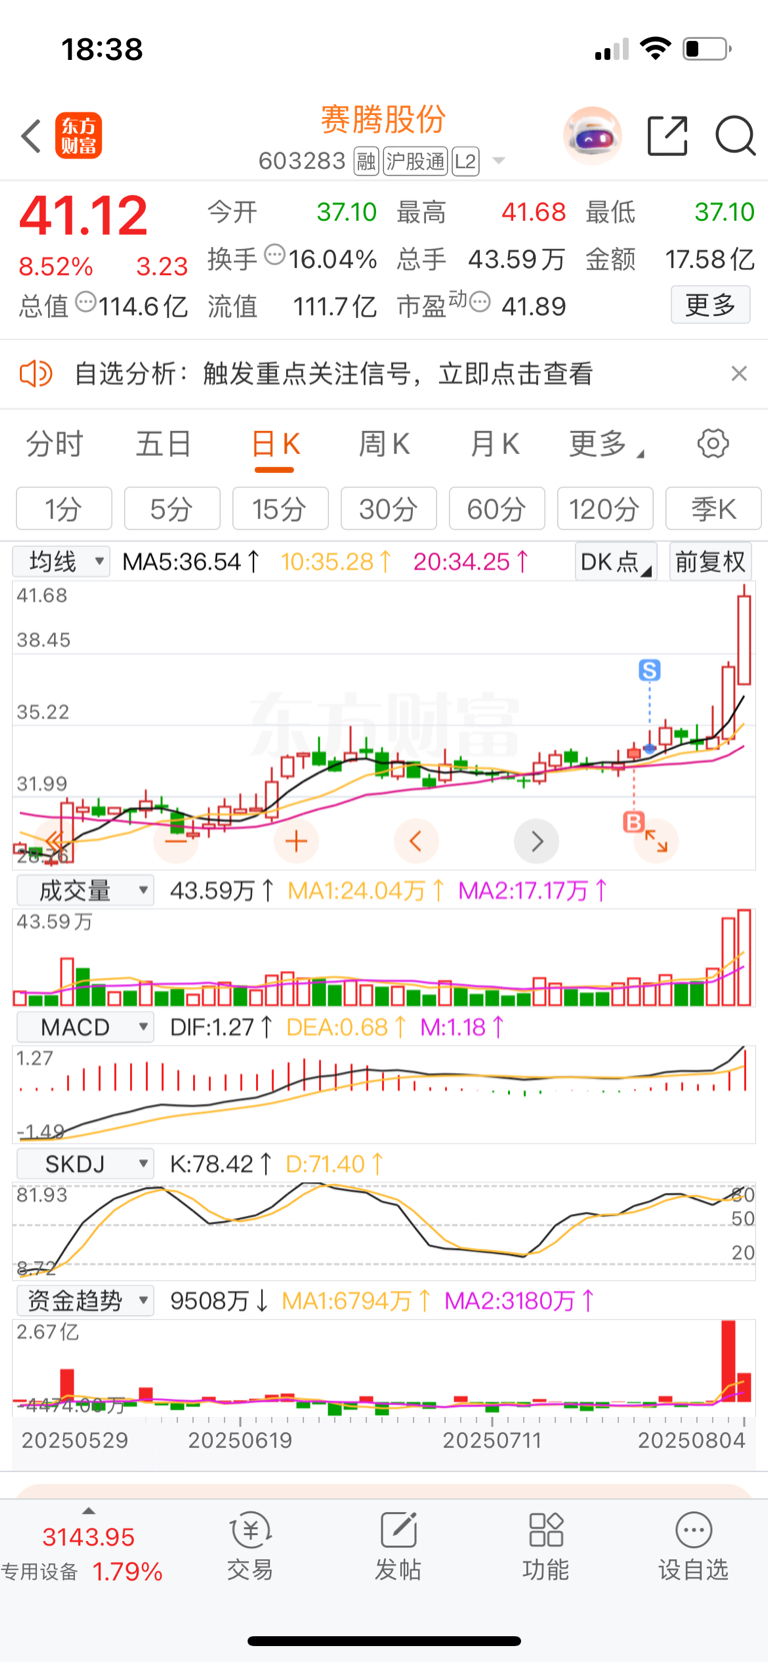The image size is (768, 1663).
Task: Select 15分 period button
Action: pyautogui.click(x=280, y=508)
